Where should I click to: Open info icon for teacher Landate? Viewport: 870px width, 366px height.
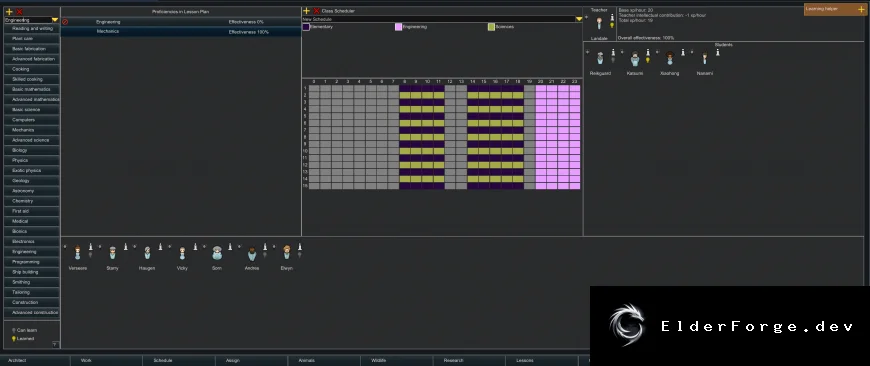[x=612, y=17]
